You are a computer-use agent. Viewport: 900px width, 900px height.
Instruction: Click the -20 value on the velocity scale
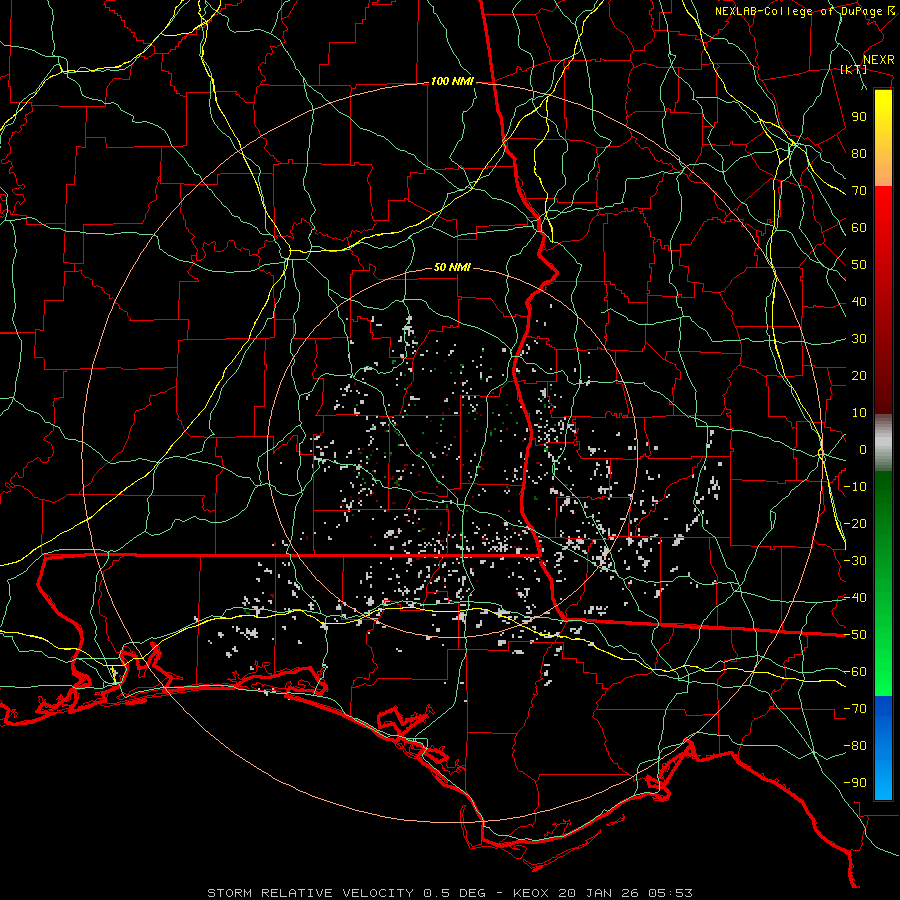pyautogui.click(x=855, y=523)
